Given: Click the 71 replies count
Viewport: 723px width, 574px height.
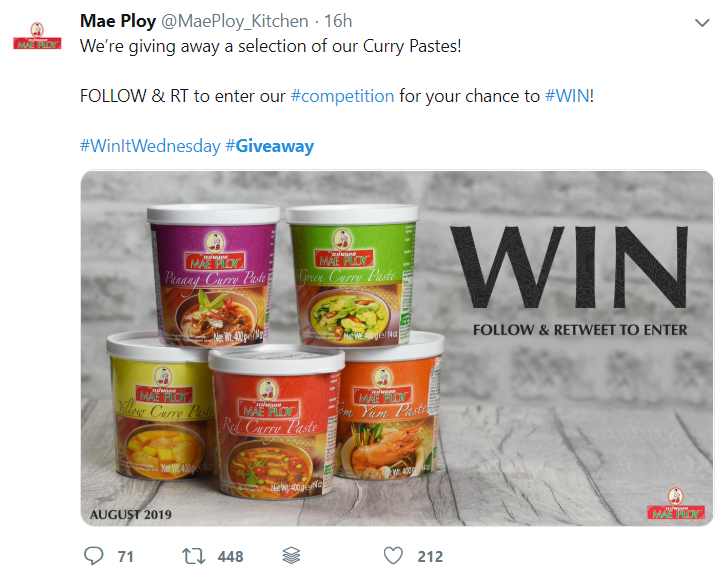Looking at the screenshot, I should tap(125, 556).
